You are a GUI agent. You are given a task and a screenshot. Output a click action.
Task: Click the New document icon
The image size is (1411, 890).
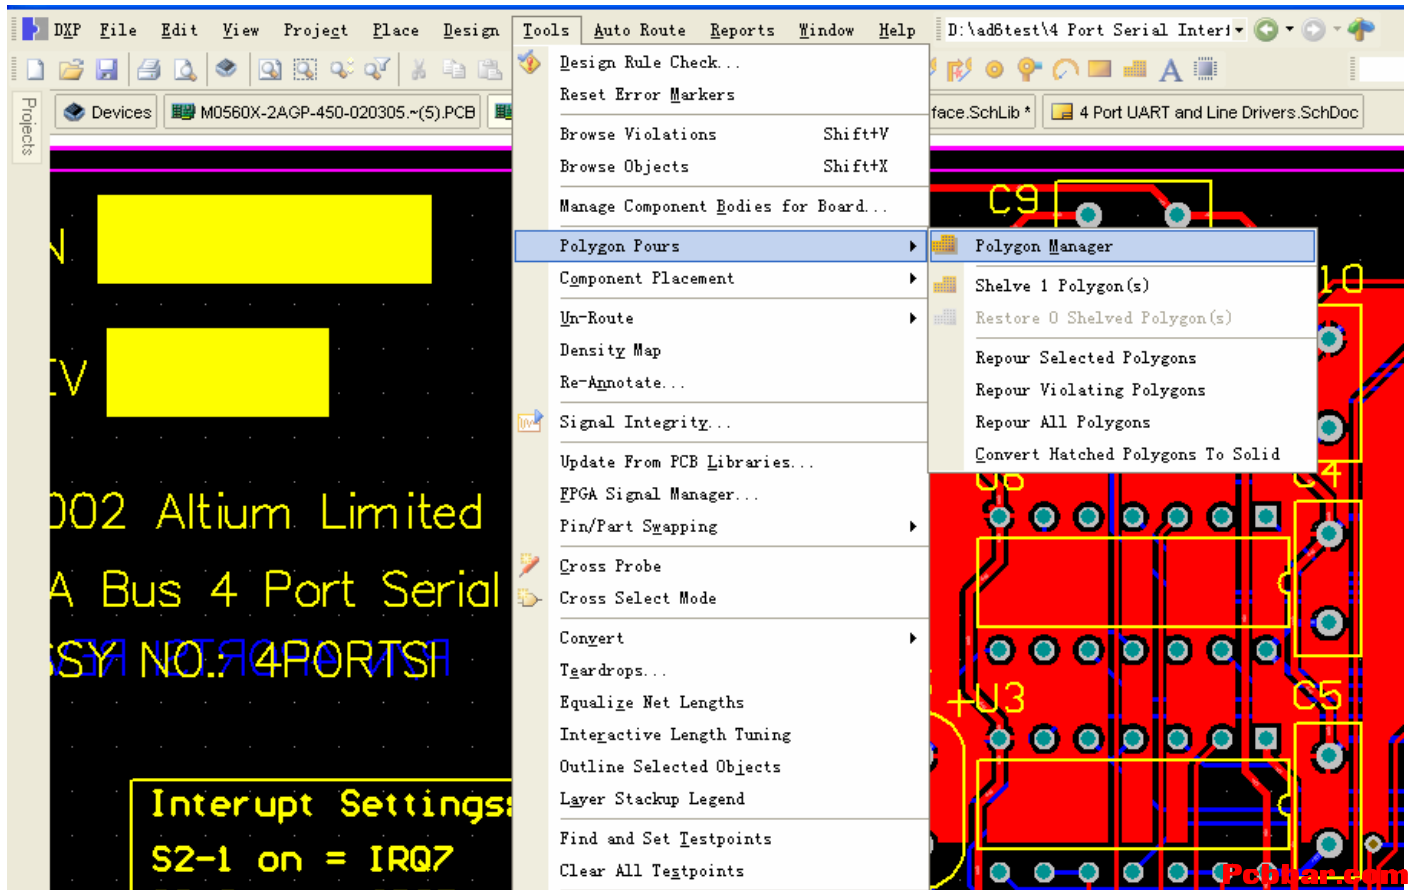click(36, 69)
